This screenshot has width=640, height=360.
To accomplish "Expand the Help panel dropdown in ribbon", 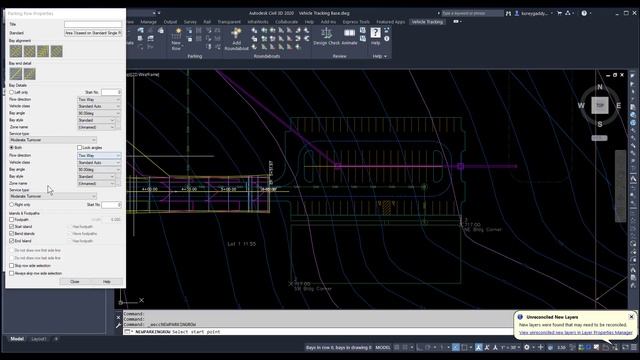I will coord(380,56).
